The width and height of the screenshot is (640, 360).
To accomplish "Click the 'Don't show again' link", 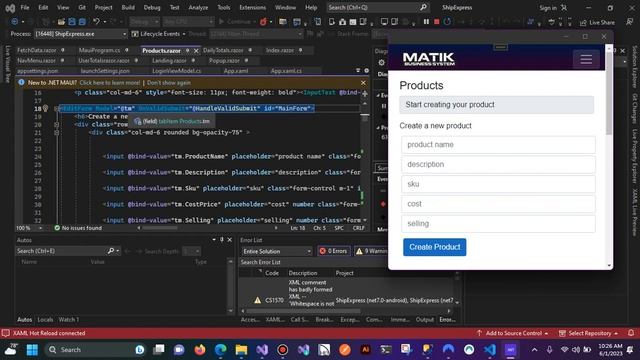I will 169,82.
